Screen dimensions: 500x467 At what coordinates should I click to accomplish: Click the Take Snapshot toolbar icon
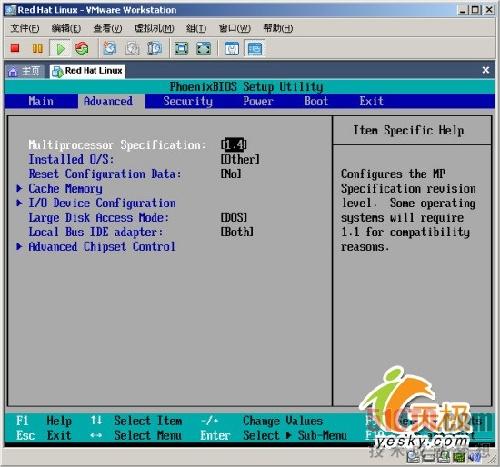click(x=110, y=49)
